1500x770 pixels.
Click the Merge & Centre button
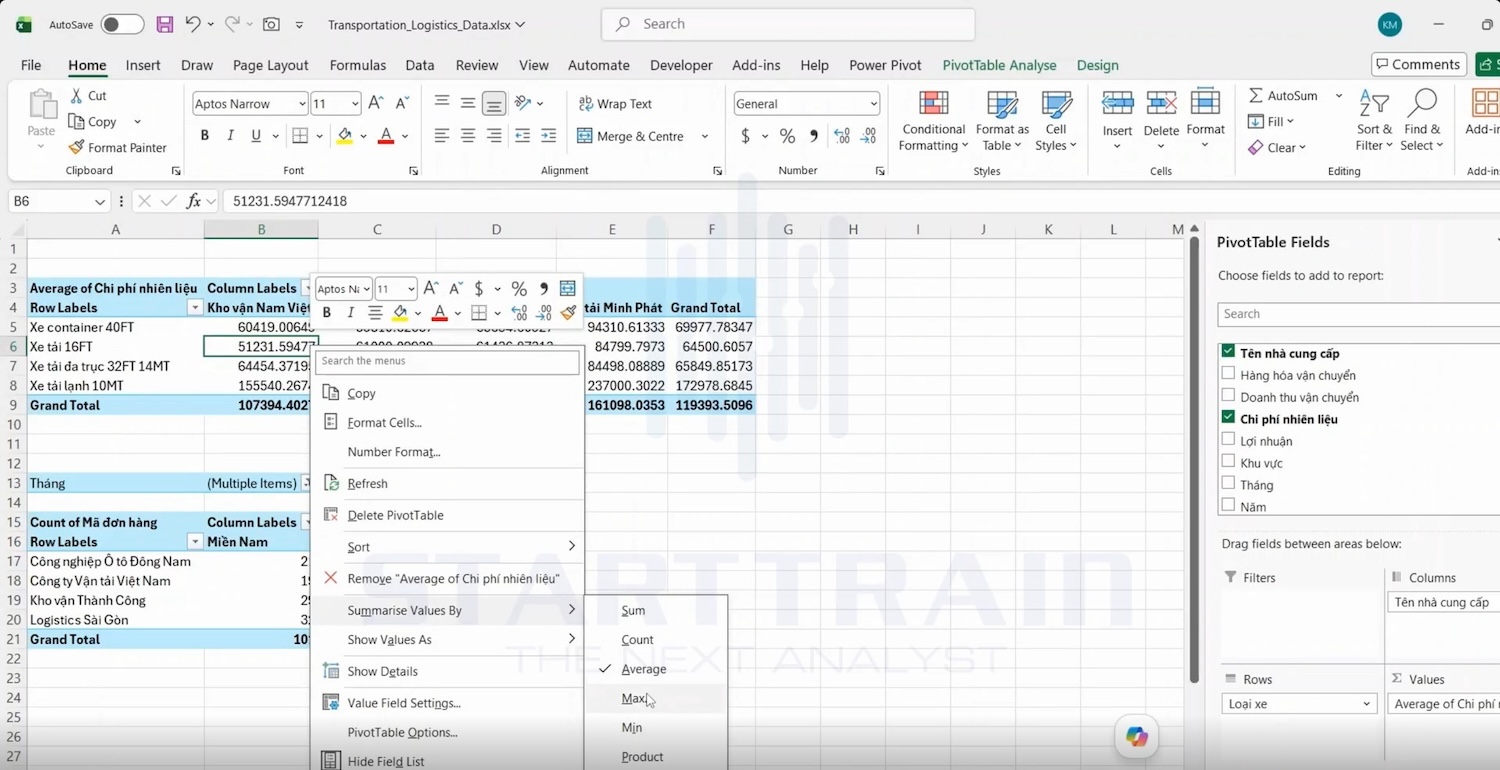click(x=631, y=136)
